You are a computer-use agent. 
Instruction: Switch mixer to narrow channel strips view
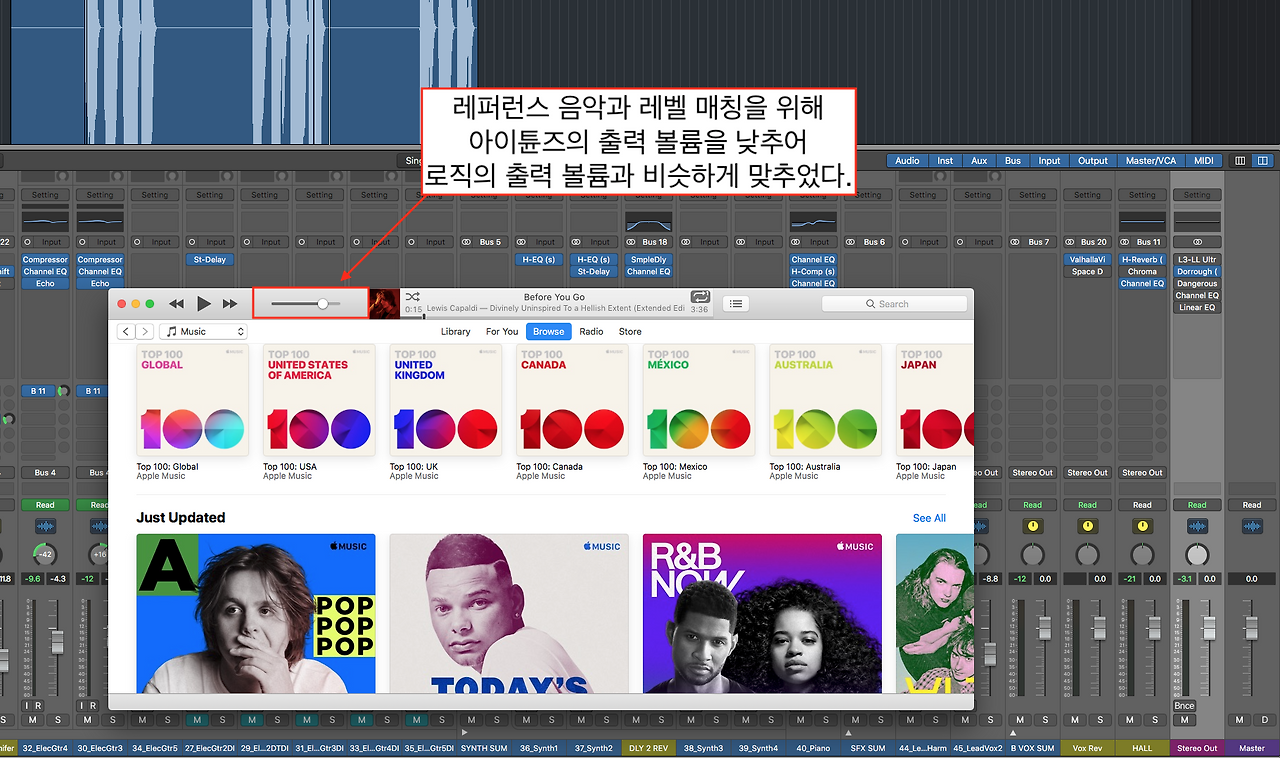coord(1241,160)
